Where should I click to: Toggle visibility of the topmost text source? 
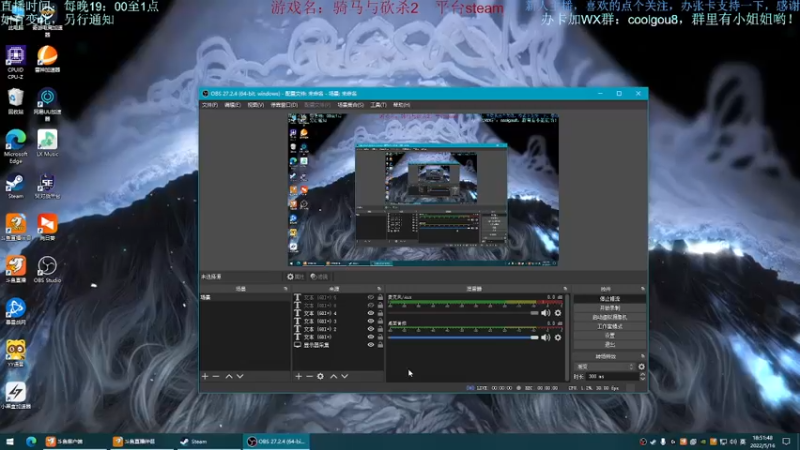point(371,297)
